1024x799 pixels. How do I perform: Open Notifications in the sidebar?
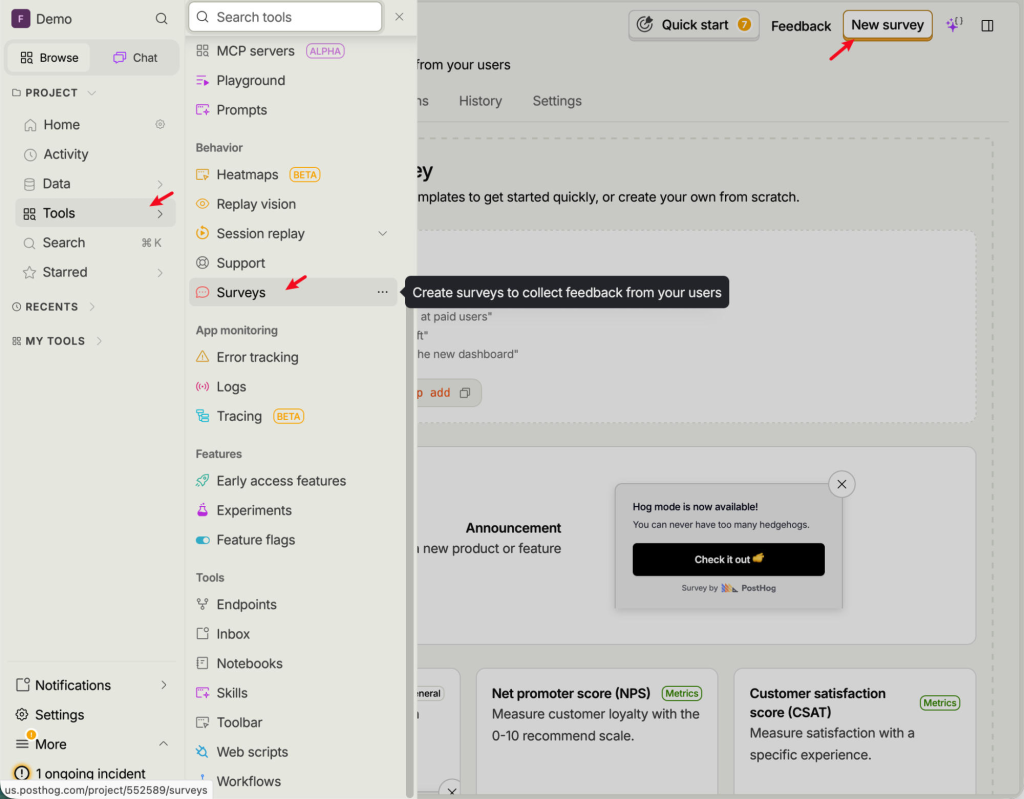click(91, 685)
